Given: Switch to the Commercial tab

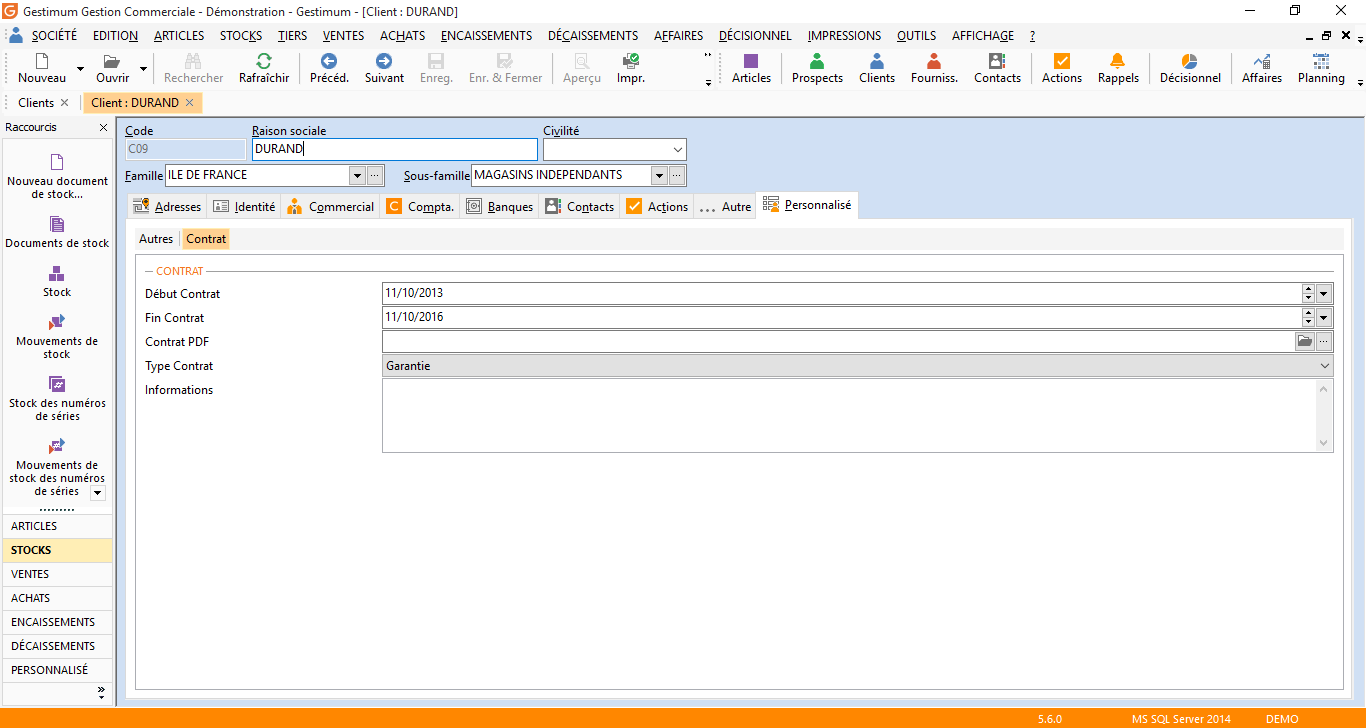Looking at the screenshot, I should click(331, 207).
